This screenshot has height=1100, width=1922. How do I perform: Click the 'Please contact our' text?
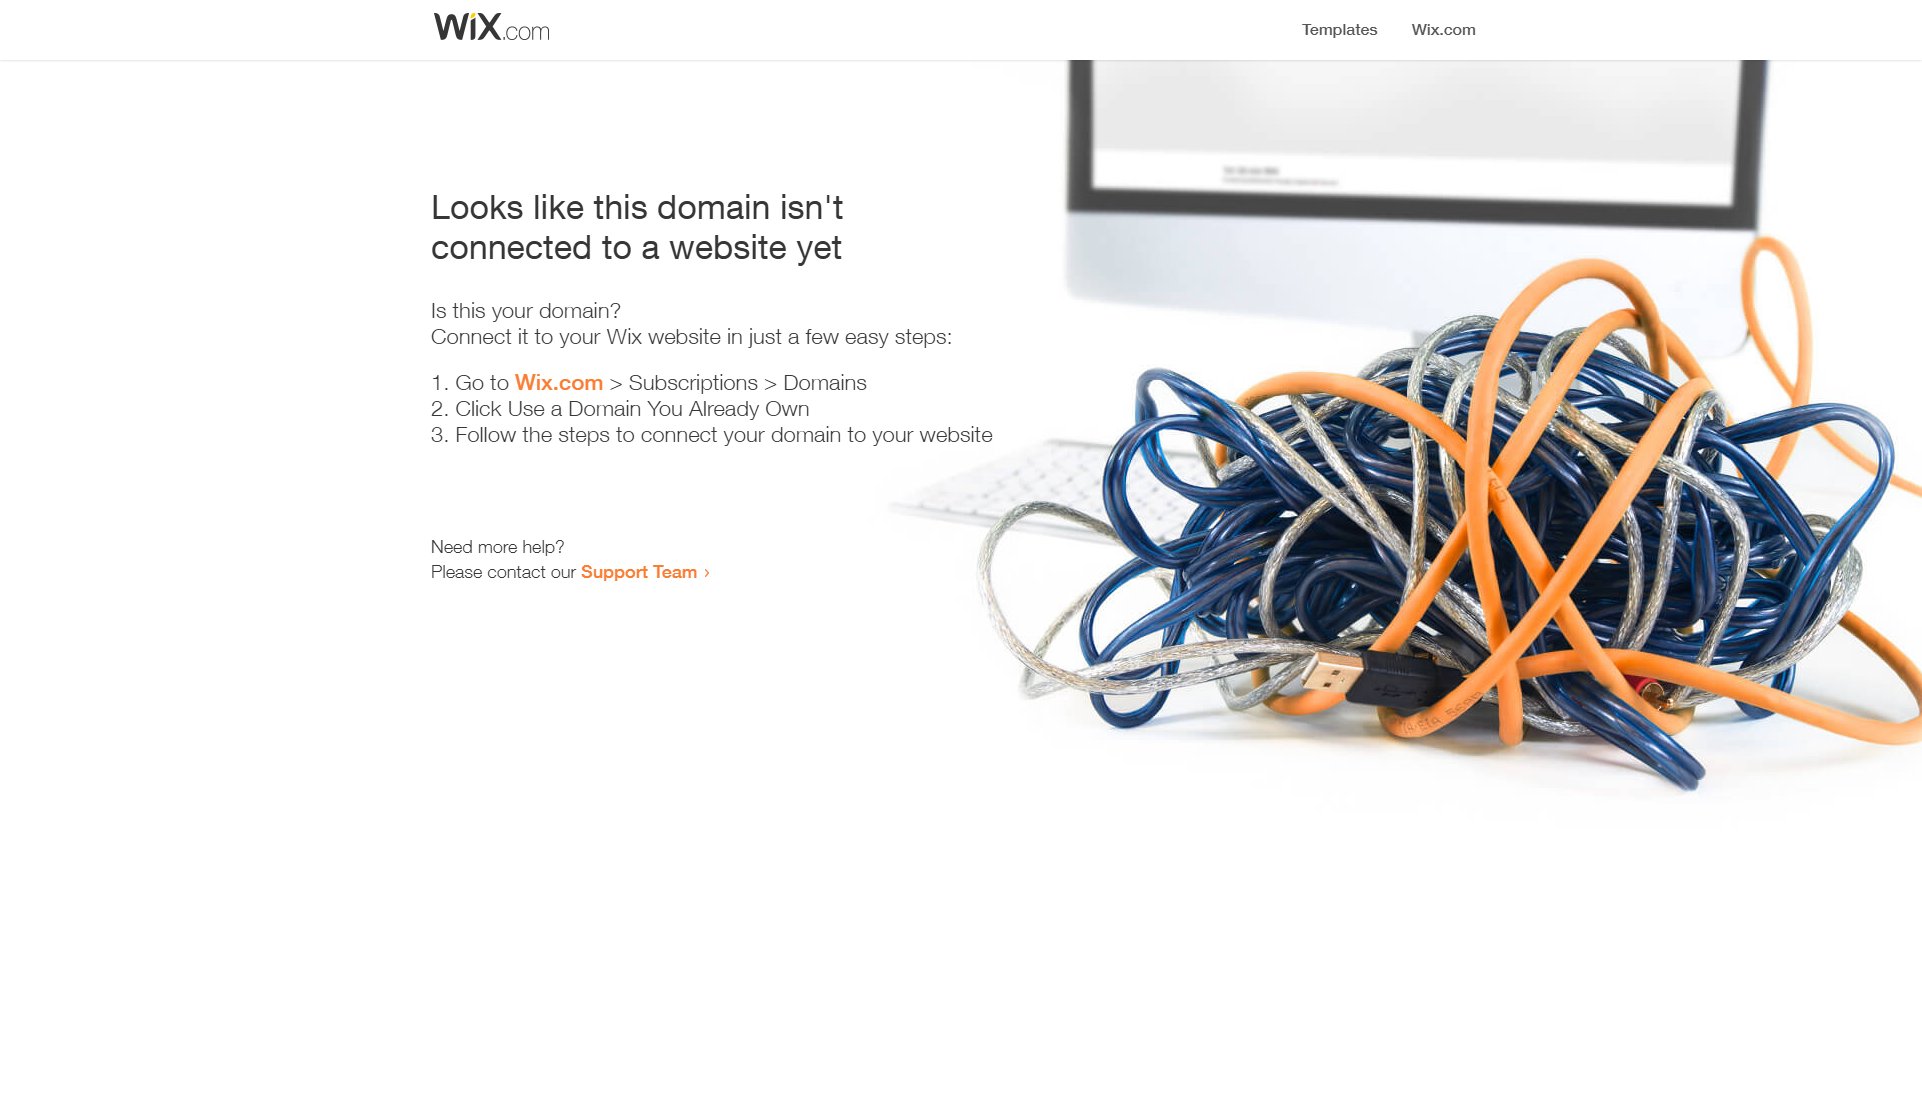pyautogui.click(x=504, y=572)
